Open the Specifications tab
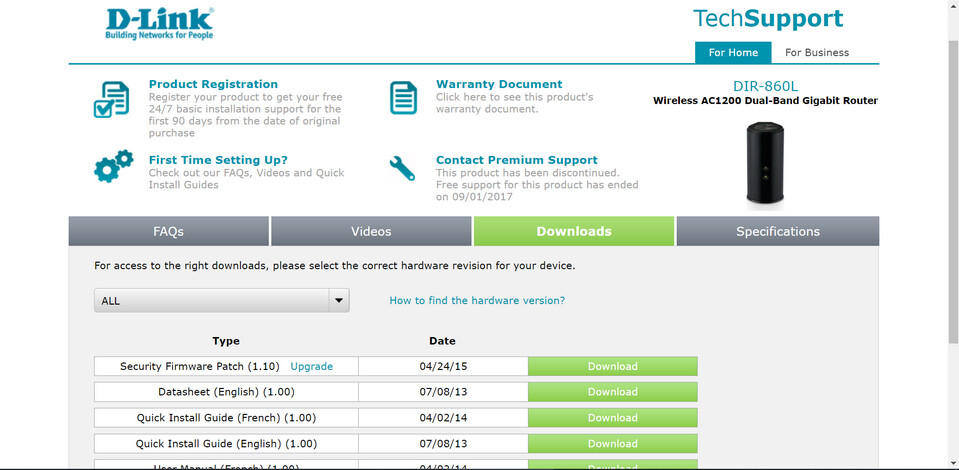 (777, 231)
